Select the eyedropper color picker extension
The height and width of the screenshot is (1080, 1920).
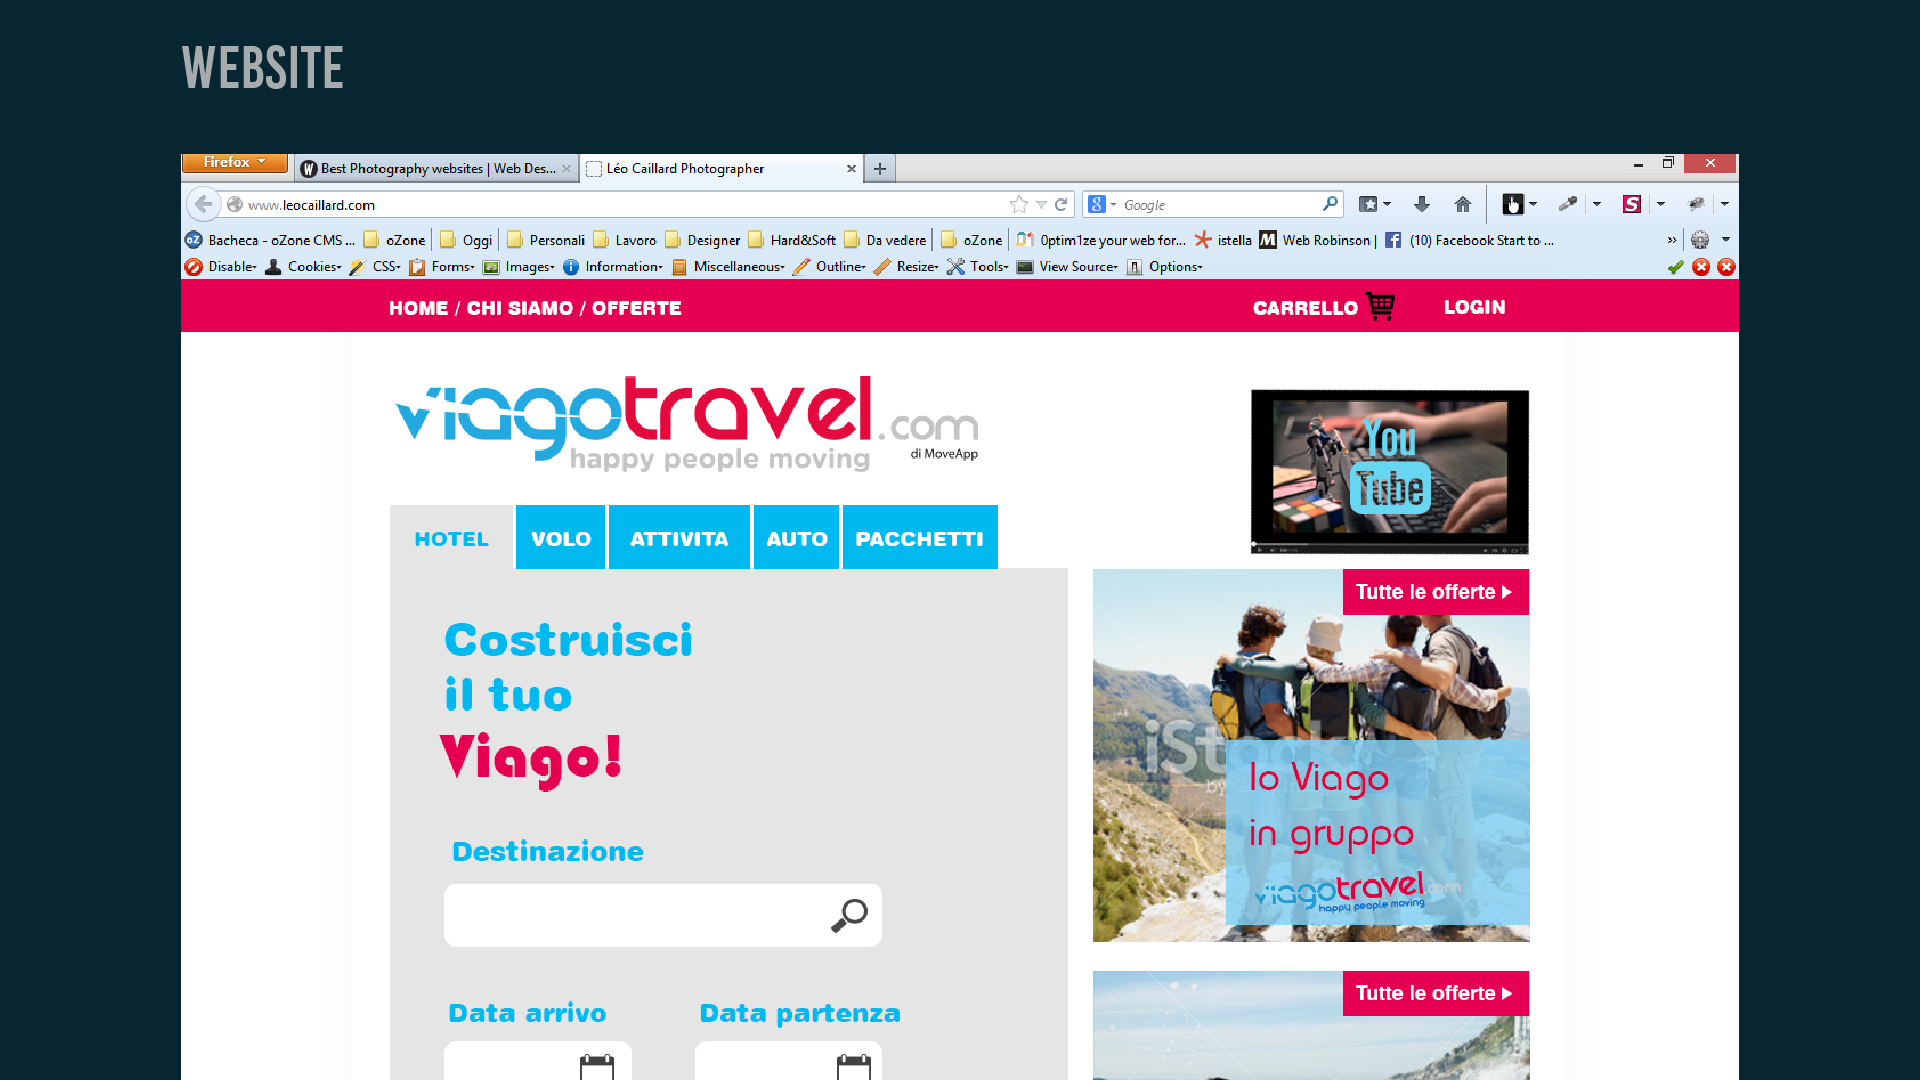tap(1568, 204)
